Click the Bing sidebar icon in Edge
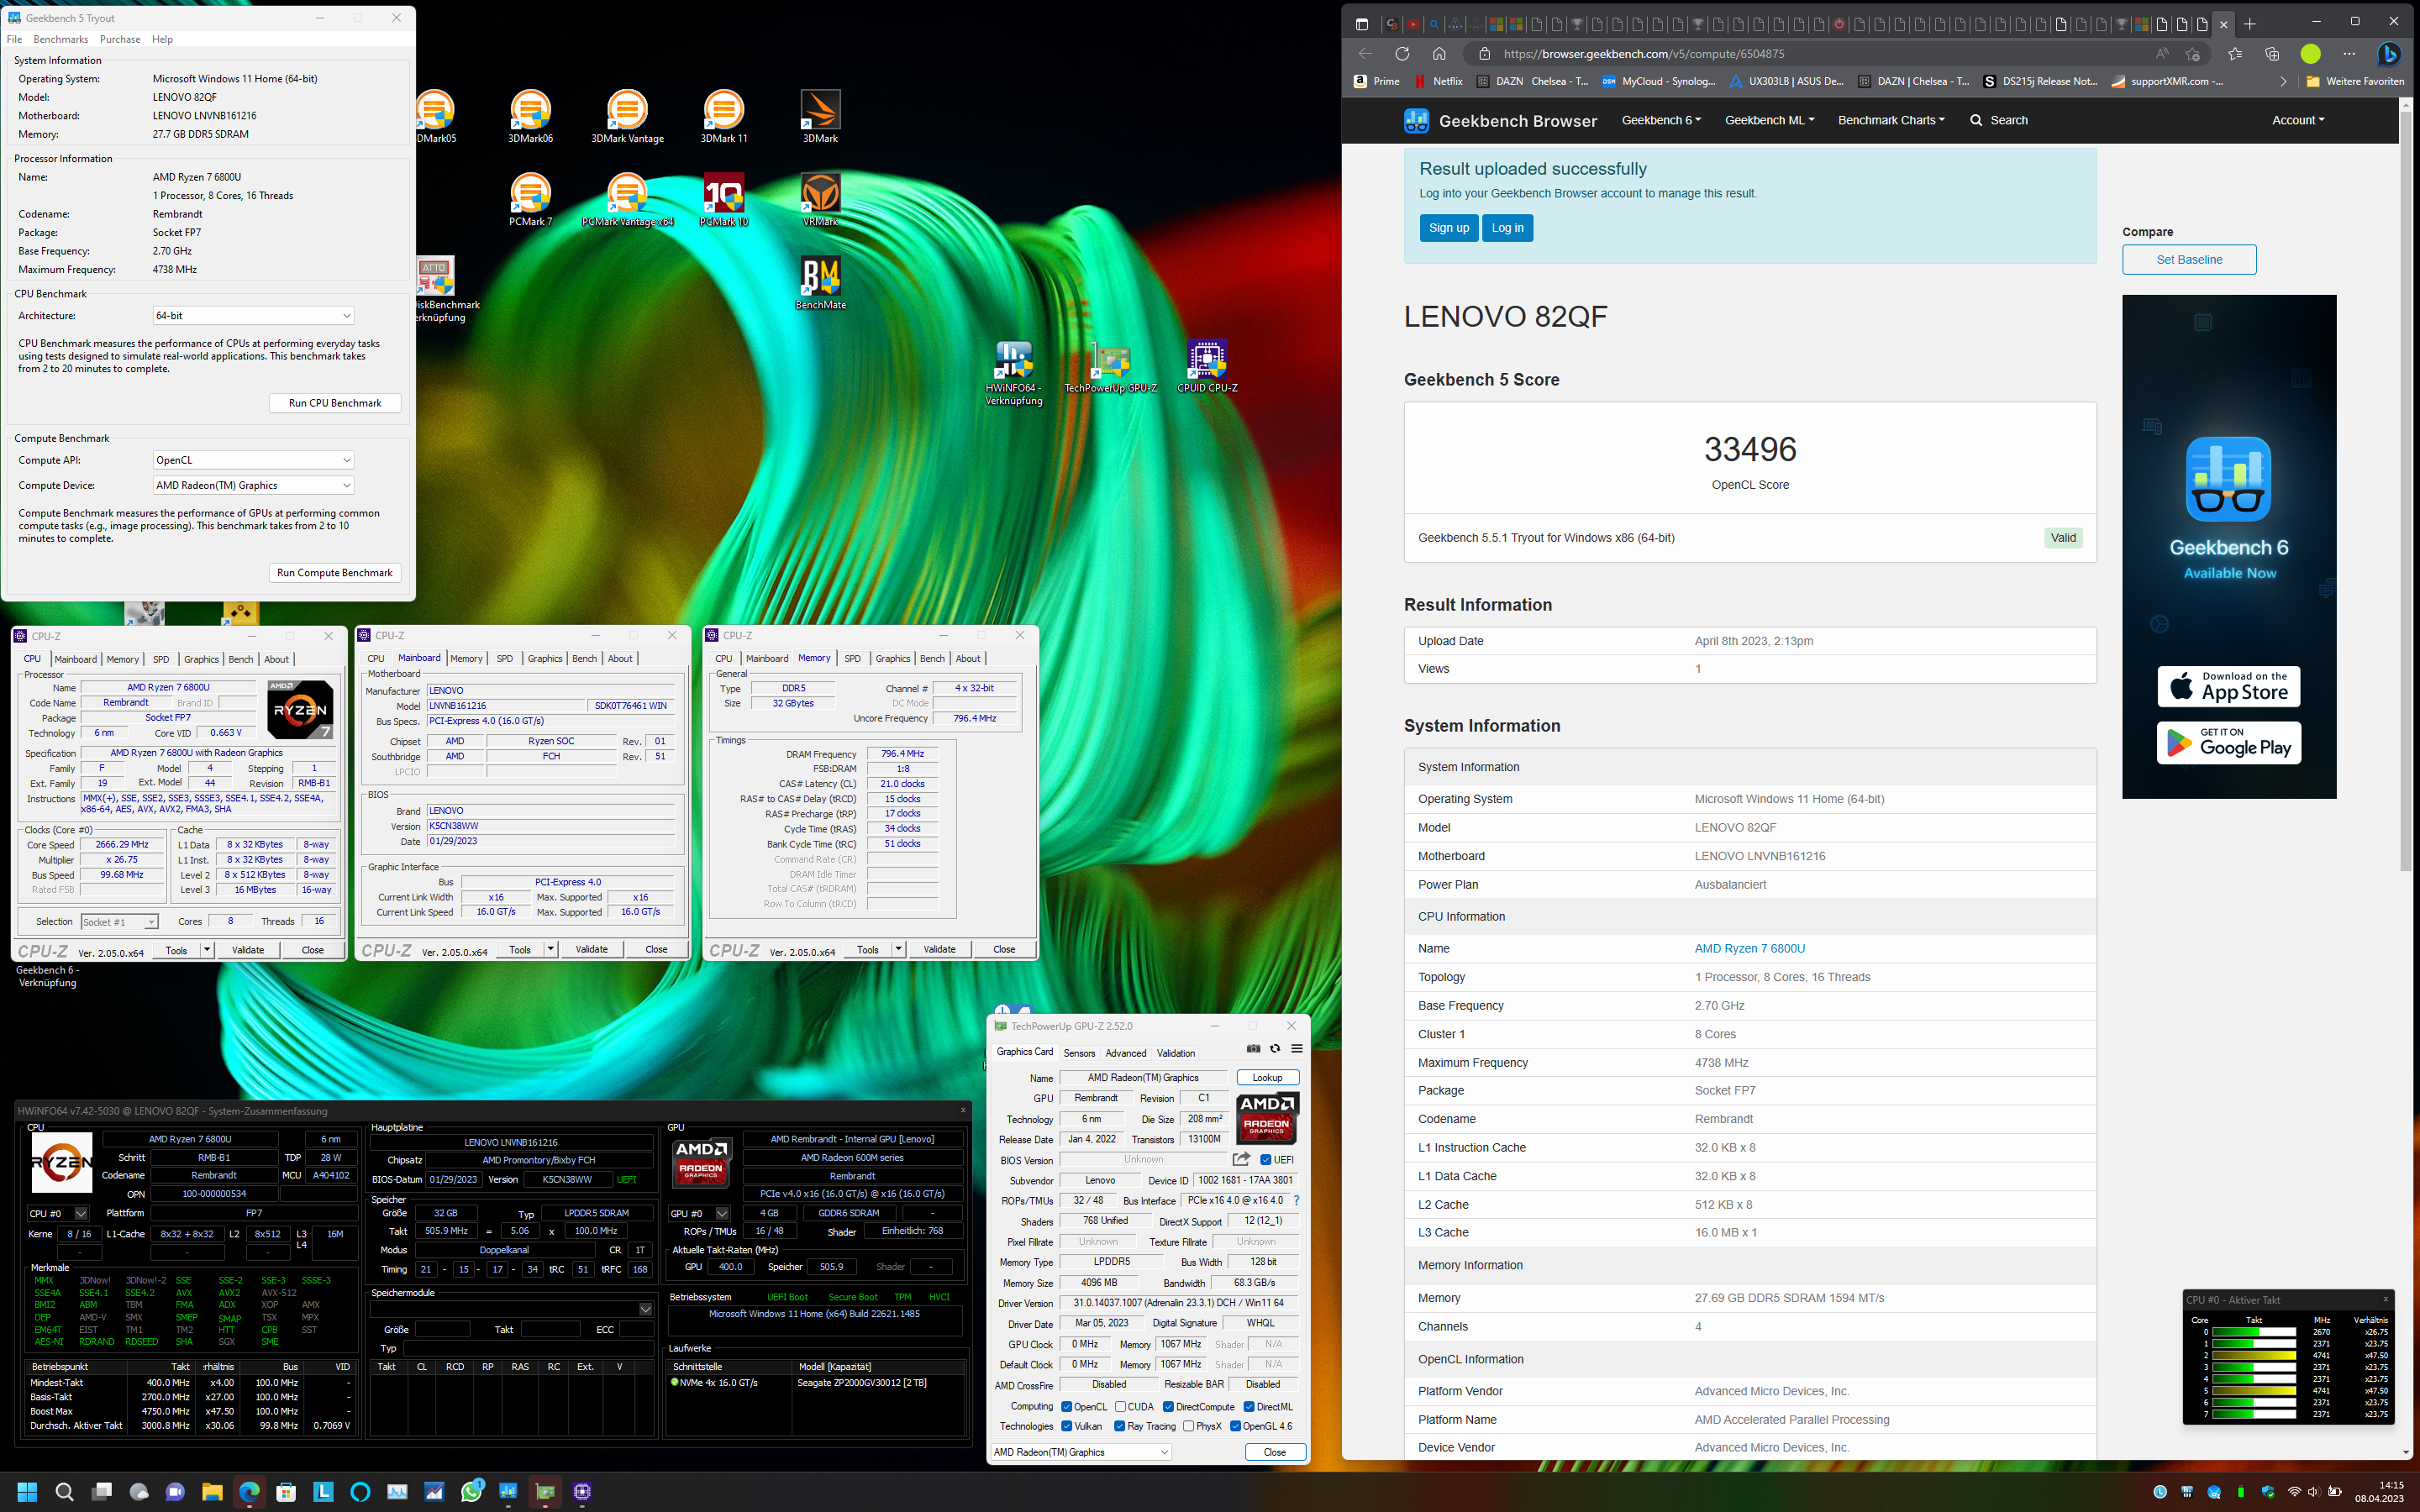Screen dimensions: 2420x1512 2389,54
